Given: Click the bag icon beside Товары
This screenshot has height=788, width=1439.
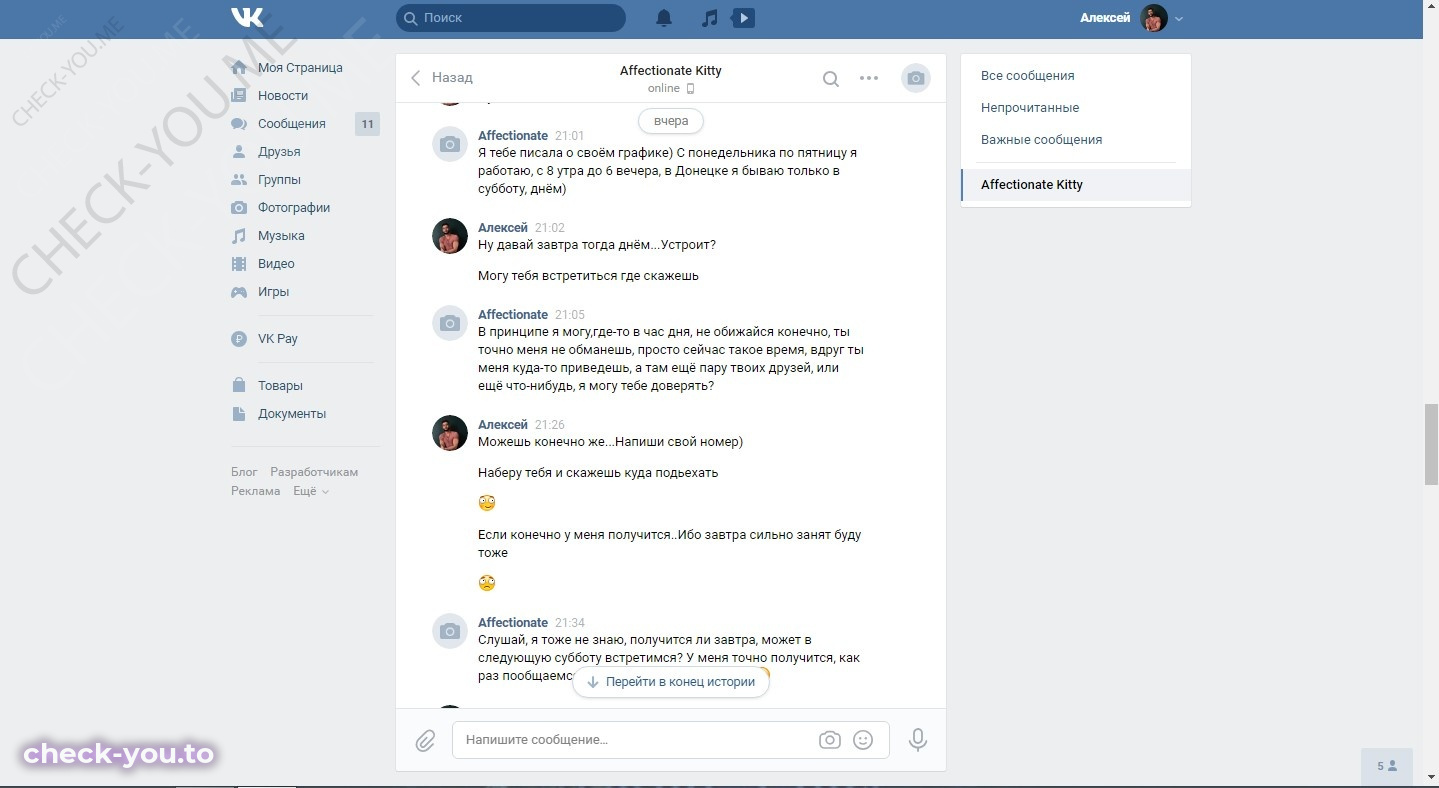Looking at the screenshot, I should [239, 386].
